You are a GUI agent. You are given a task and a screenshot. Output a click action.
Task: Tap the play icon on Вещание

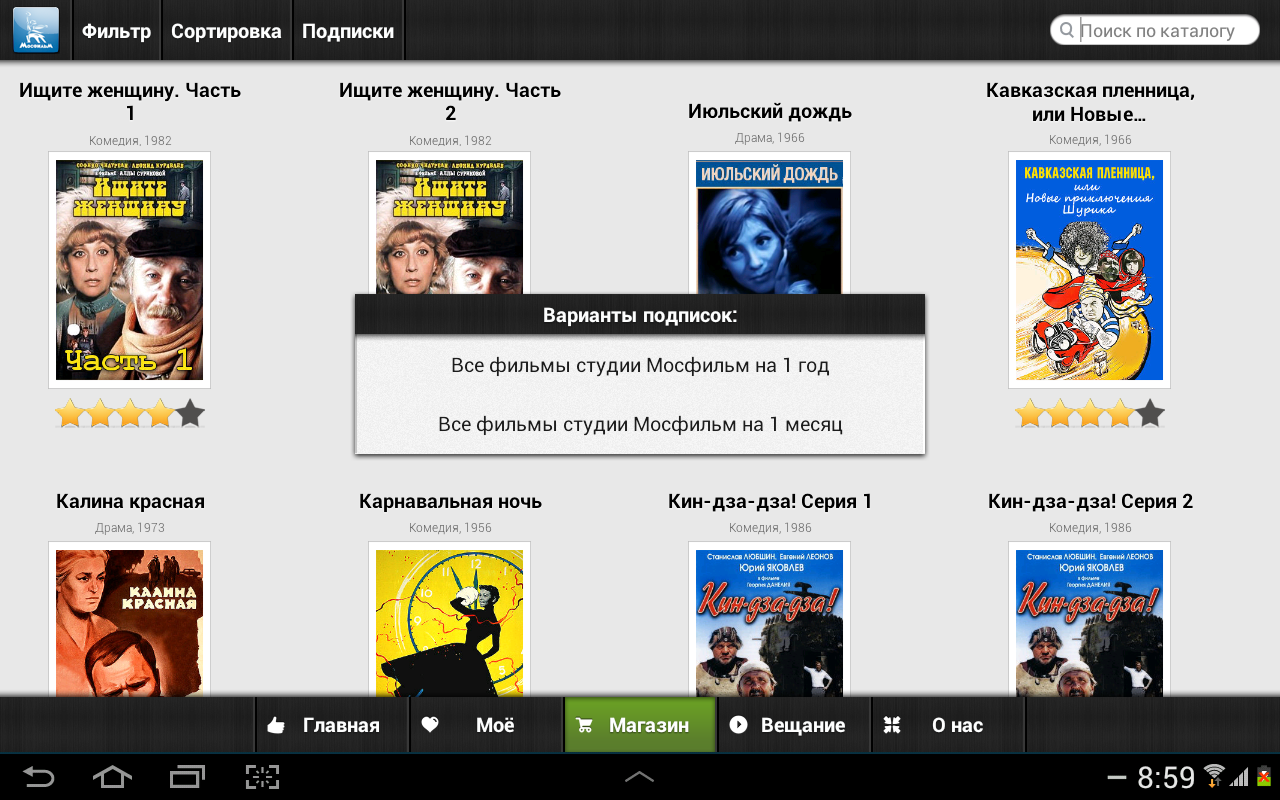point(739,725)
